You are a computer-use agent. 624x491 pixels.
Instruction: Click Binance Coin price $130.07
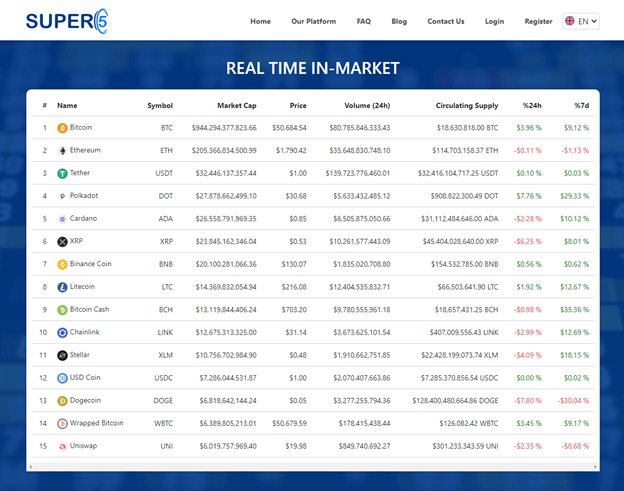(294, 264)
